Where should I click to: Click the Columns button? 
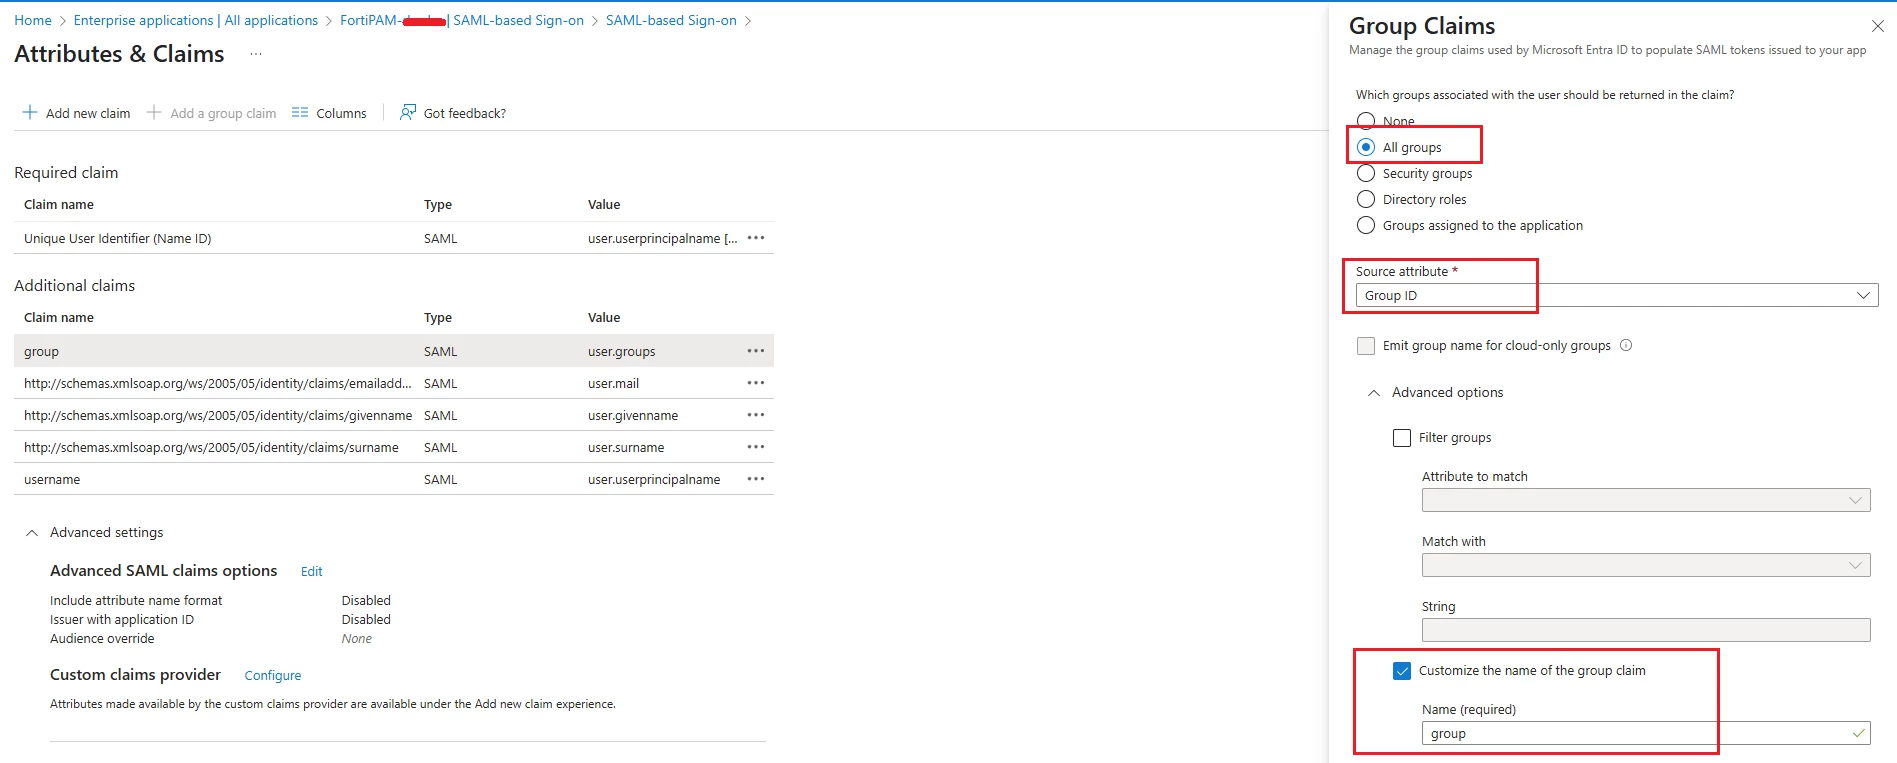(329, 113)
